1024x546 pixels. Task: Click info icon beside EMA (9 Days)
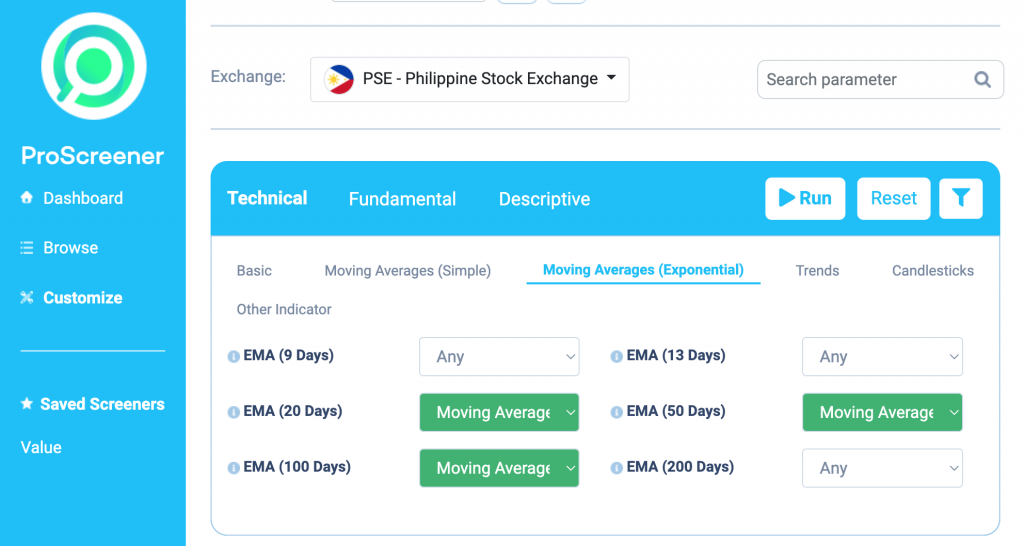point(233,356)
